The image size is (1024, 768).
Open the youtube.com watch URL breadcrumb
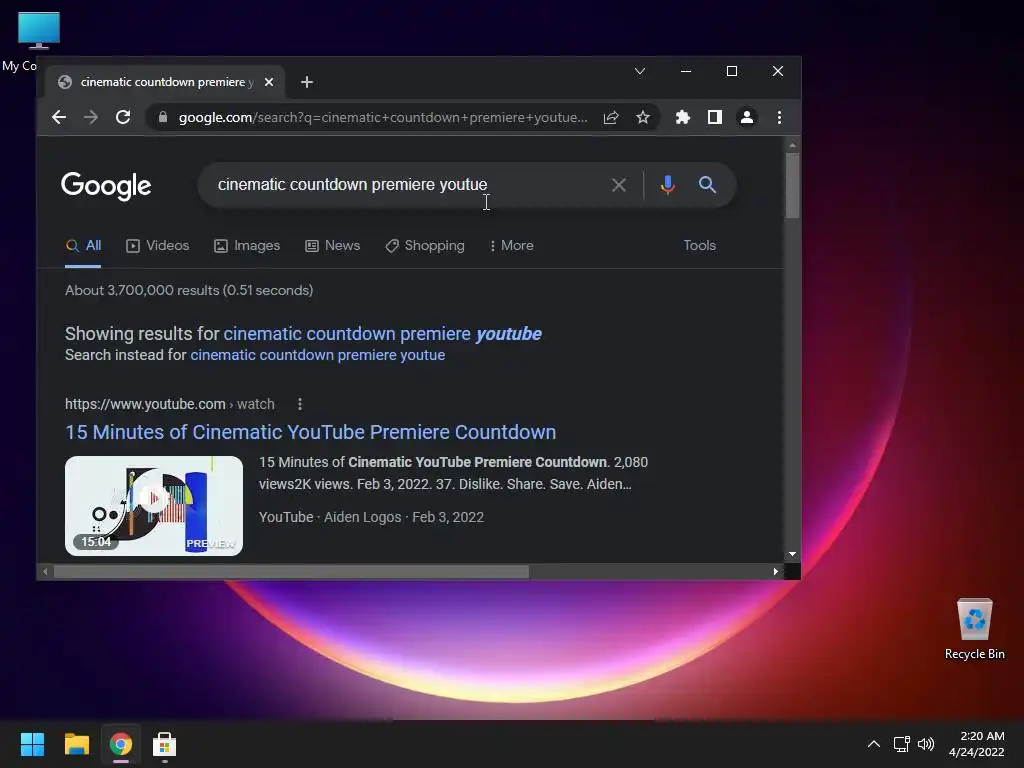pyautogui.click(x=170, y=404)
